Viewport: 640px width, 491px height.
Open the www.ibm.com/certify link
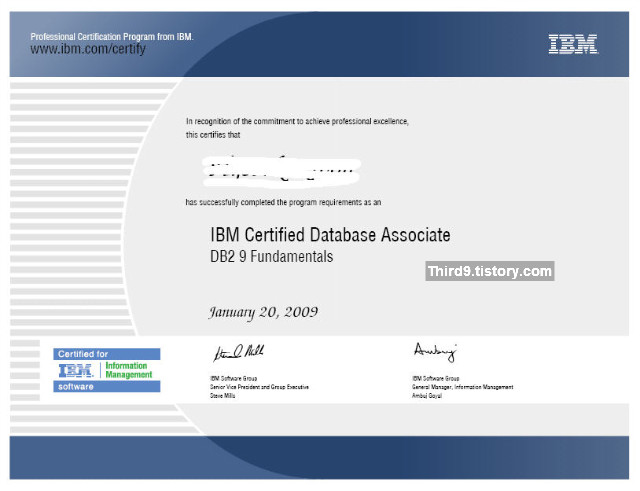click(88, 49)
